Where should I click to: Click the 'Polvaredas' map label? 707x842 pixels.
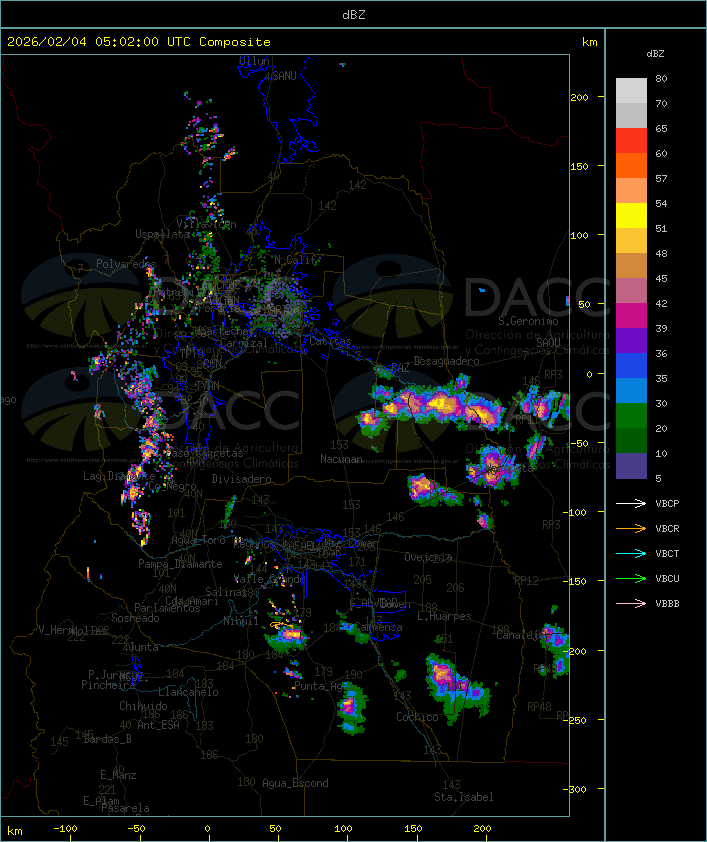(126, 264)
